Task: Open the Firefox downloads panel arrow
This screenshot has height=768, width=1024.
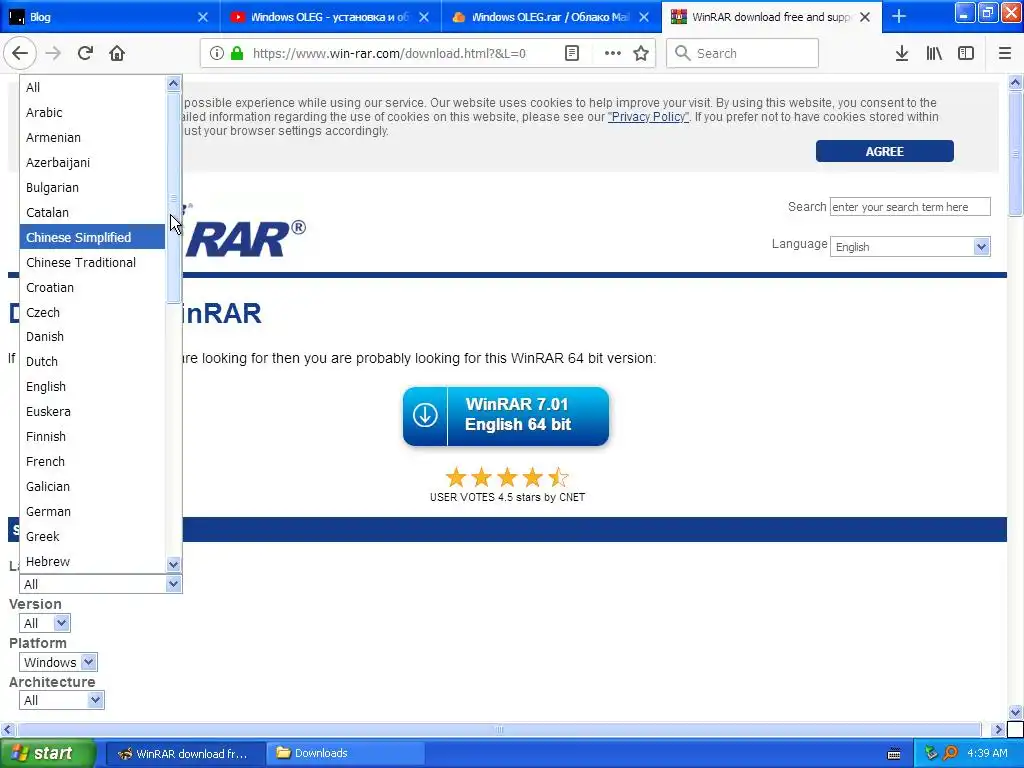Action: (902, 54)
